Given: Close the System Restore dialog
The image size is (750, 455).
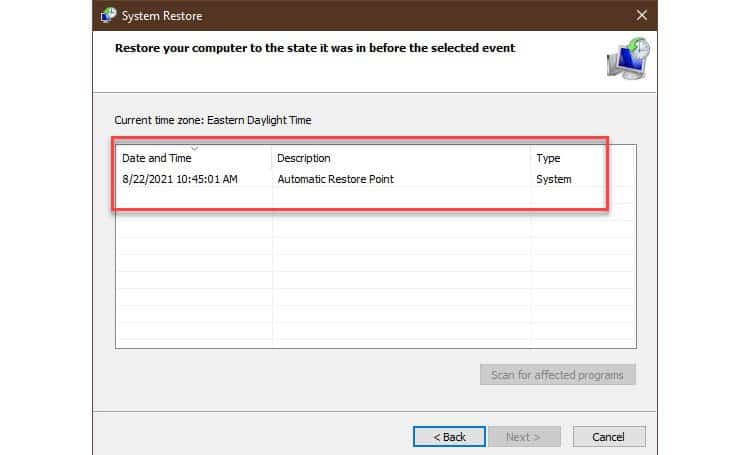Looking at the screenshot, I should coord(642,15).
